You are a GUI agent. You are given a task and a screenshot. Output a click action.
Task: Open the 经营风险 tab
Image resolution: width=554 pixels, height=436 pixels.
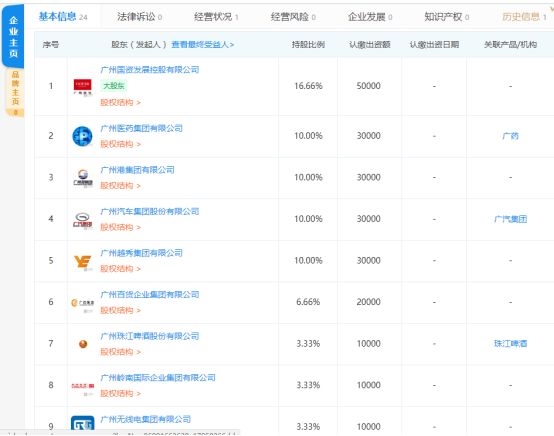293,17
